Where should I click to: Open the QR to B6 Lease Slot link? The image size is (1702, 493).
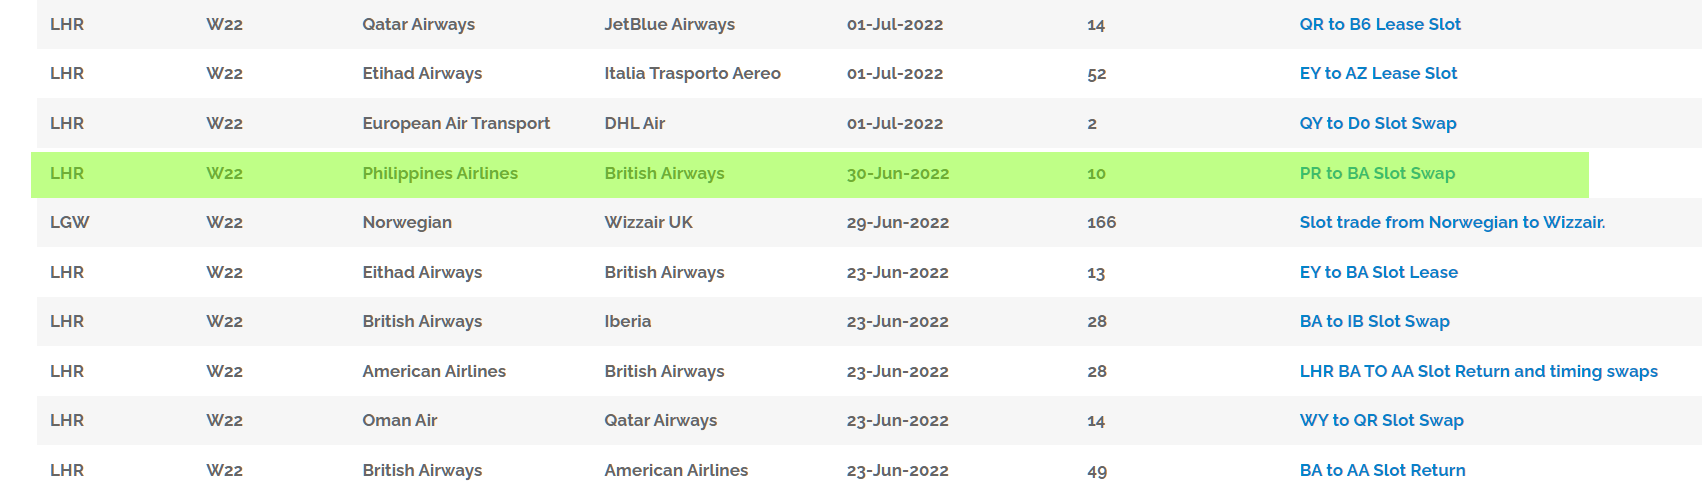1379,24
